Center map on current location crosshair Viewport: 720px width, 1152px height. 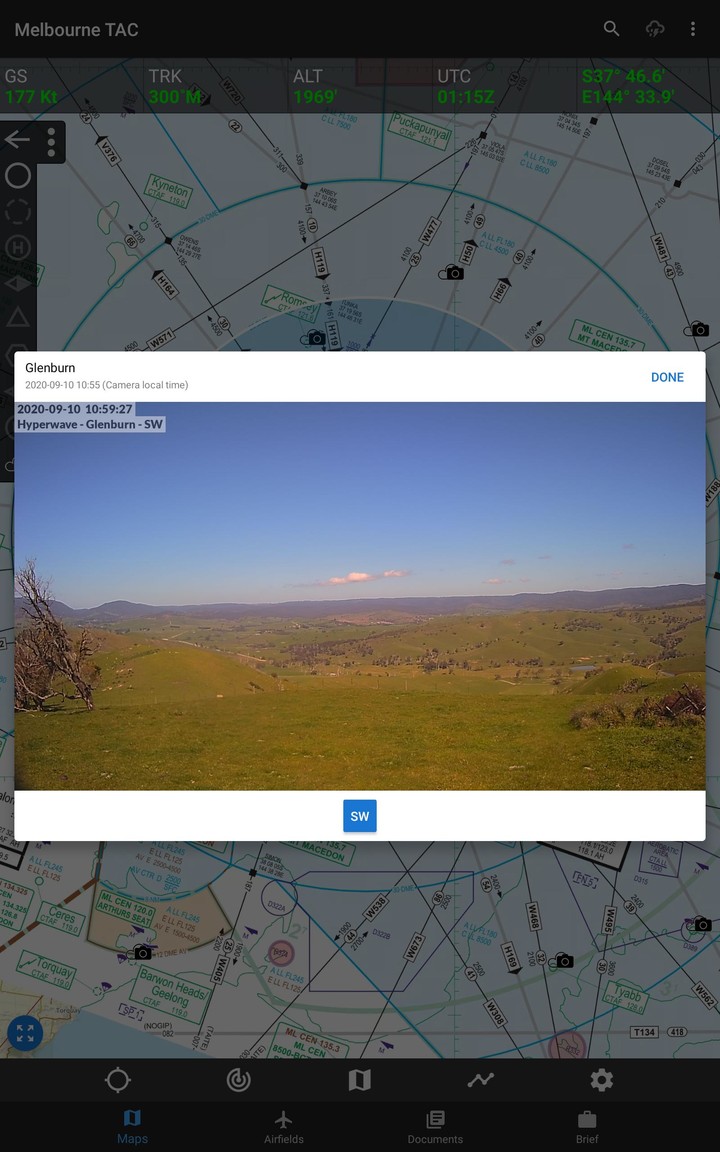118,1080
